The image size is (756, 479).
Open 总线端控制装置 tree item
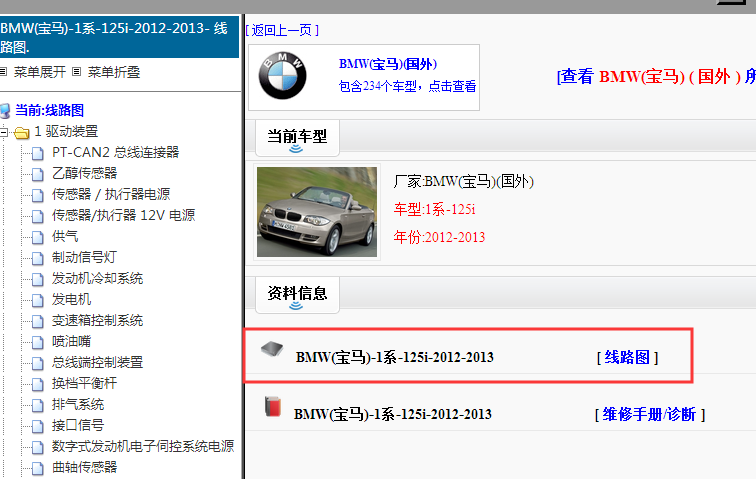click(97, 363)
